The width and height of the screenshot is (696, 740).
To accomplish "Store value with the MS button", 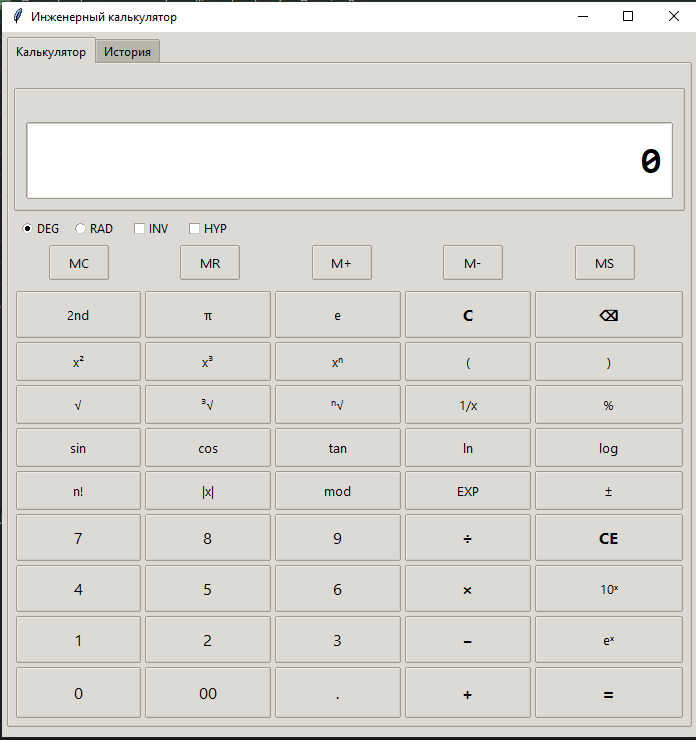I will 604,263.
